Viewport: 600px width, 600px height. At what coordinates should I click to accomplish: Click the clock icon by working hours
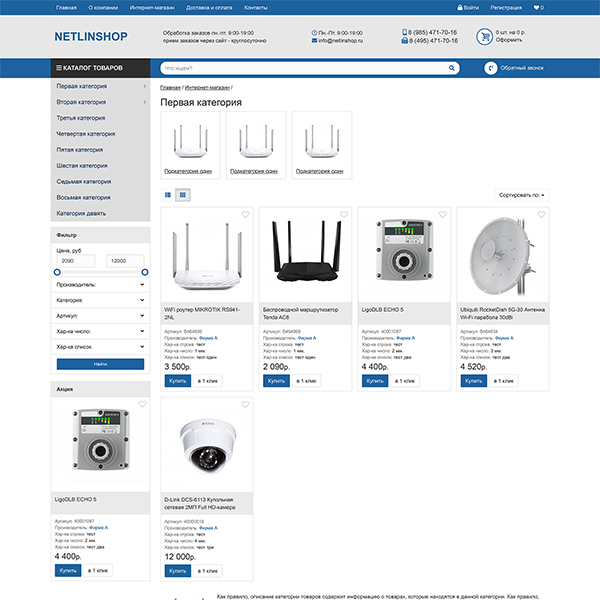pyautogui.click(x=314, y=33)
